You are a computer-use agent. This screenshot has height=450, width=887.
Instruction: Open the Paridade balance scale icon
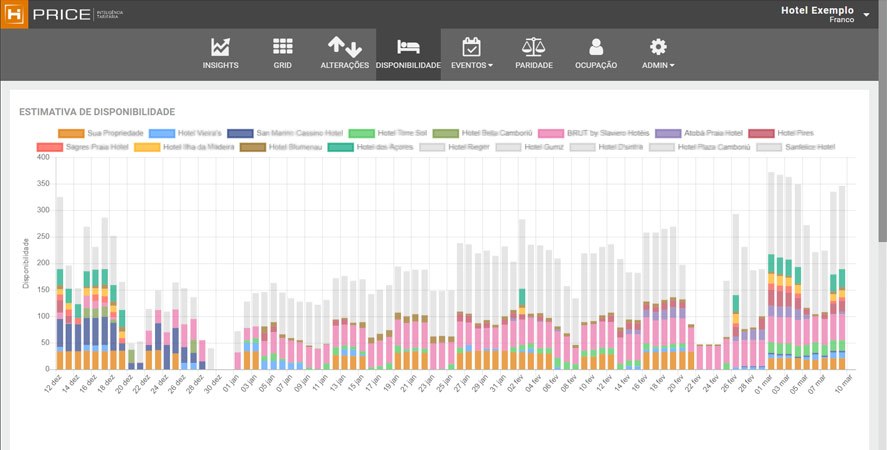534,47
